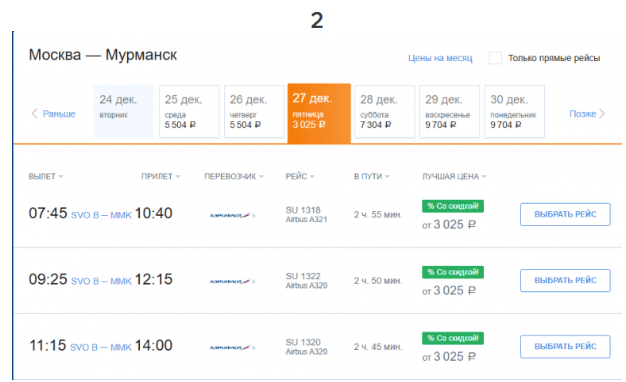Viewport: 626px width, 382px height.
Task: Select the 28 дек. суббота date tab
Action: click(384, 111)
